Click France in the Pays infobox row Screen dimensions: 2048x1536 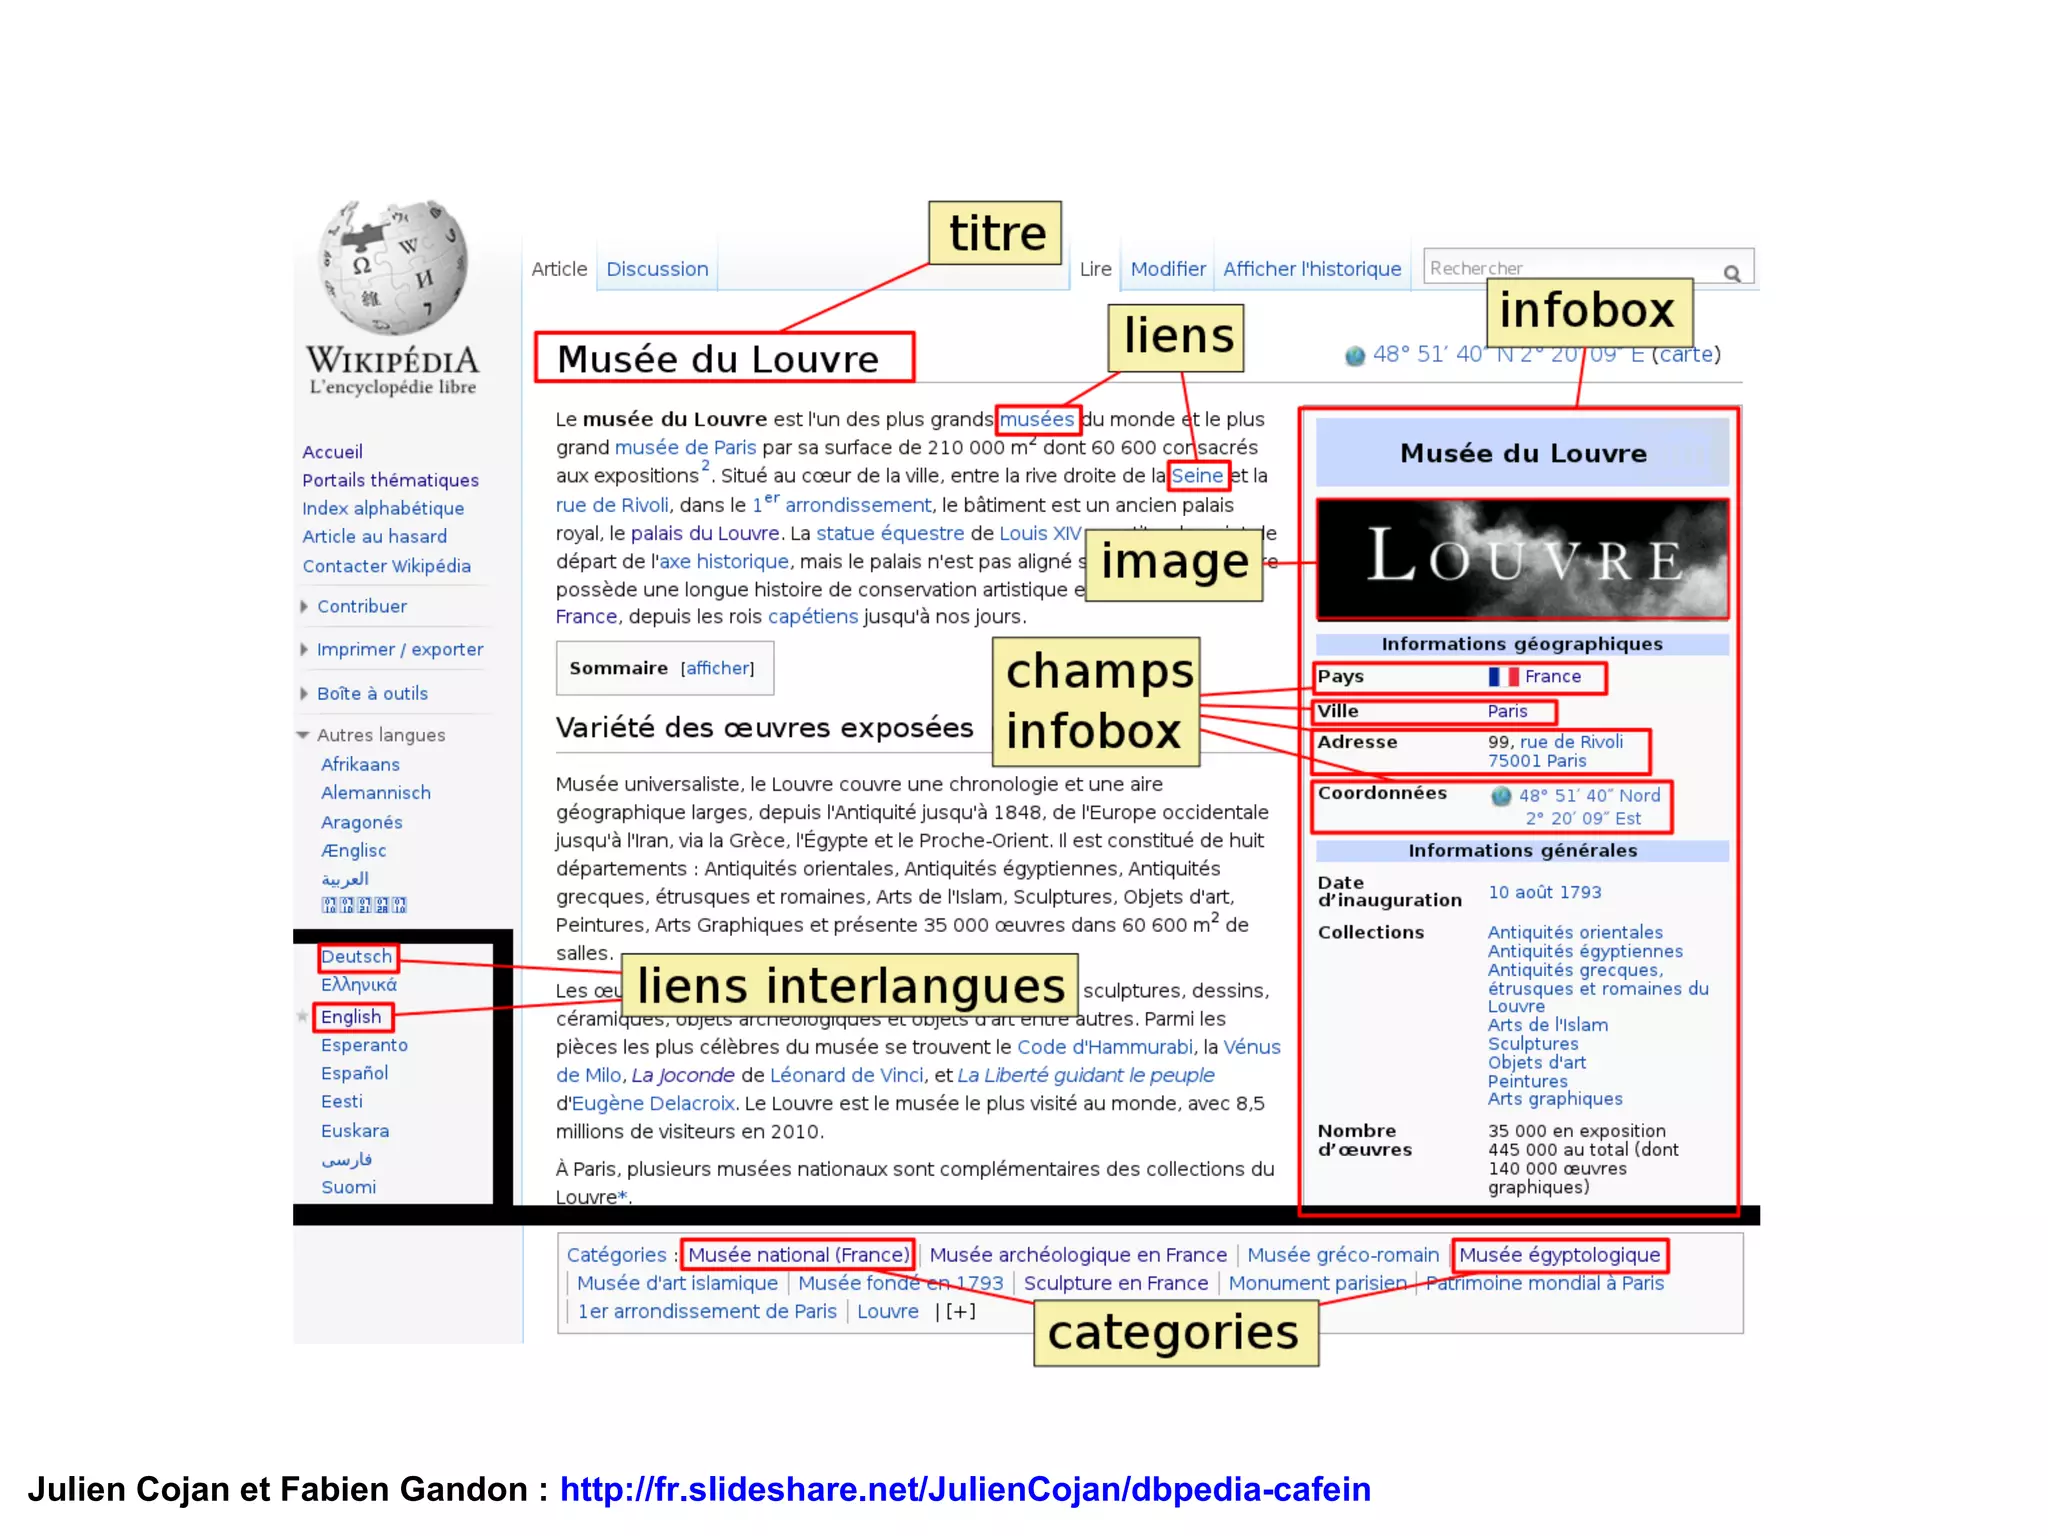tap(1552, 676)
